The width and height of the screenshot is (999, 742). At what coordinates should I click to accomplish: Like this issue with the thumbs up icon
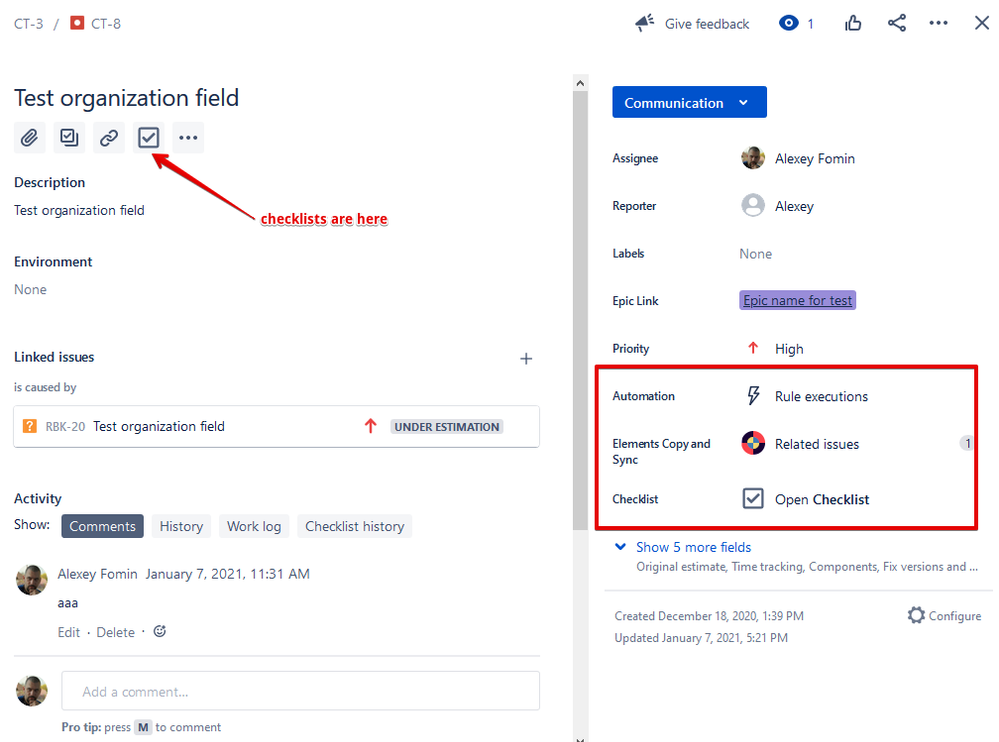pos(852,23)
